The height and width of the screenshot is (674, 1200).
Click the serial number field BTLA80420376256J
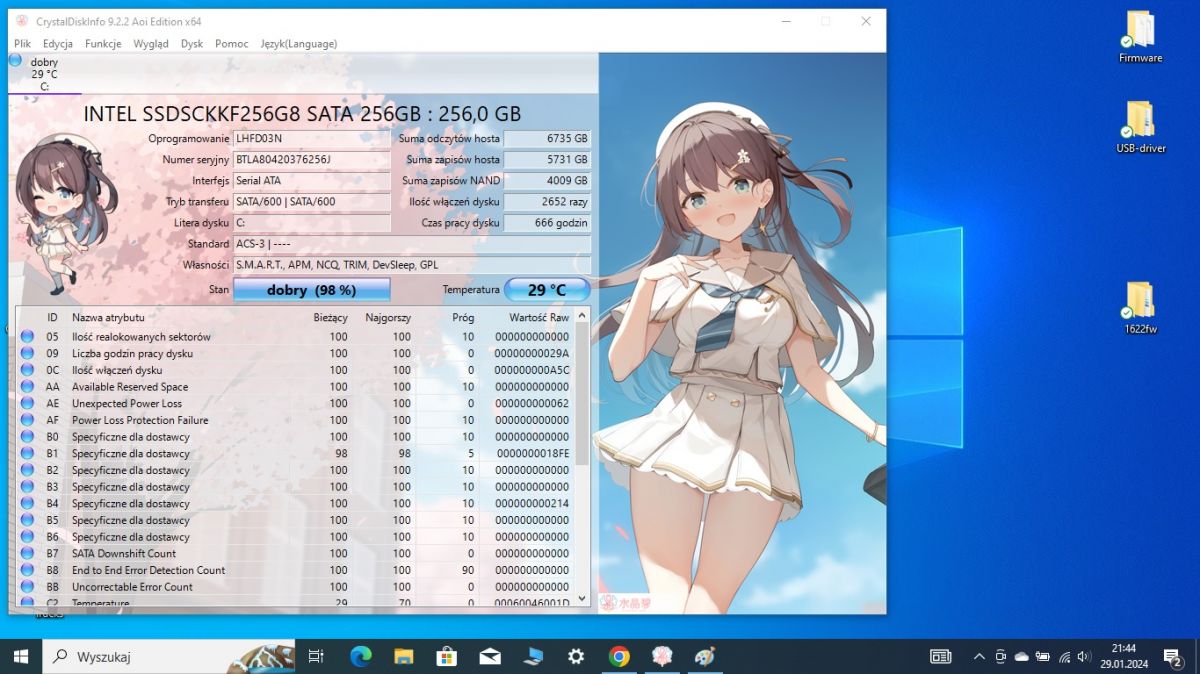(311, 160)
